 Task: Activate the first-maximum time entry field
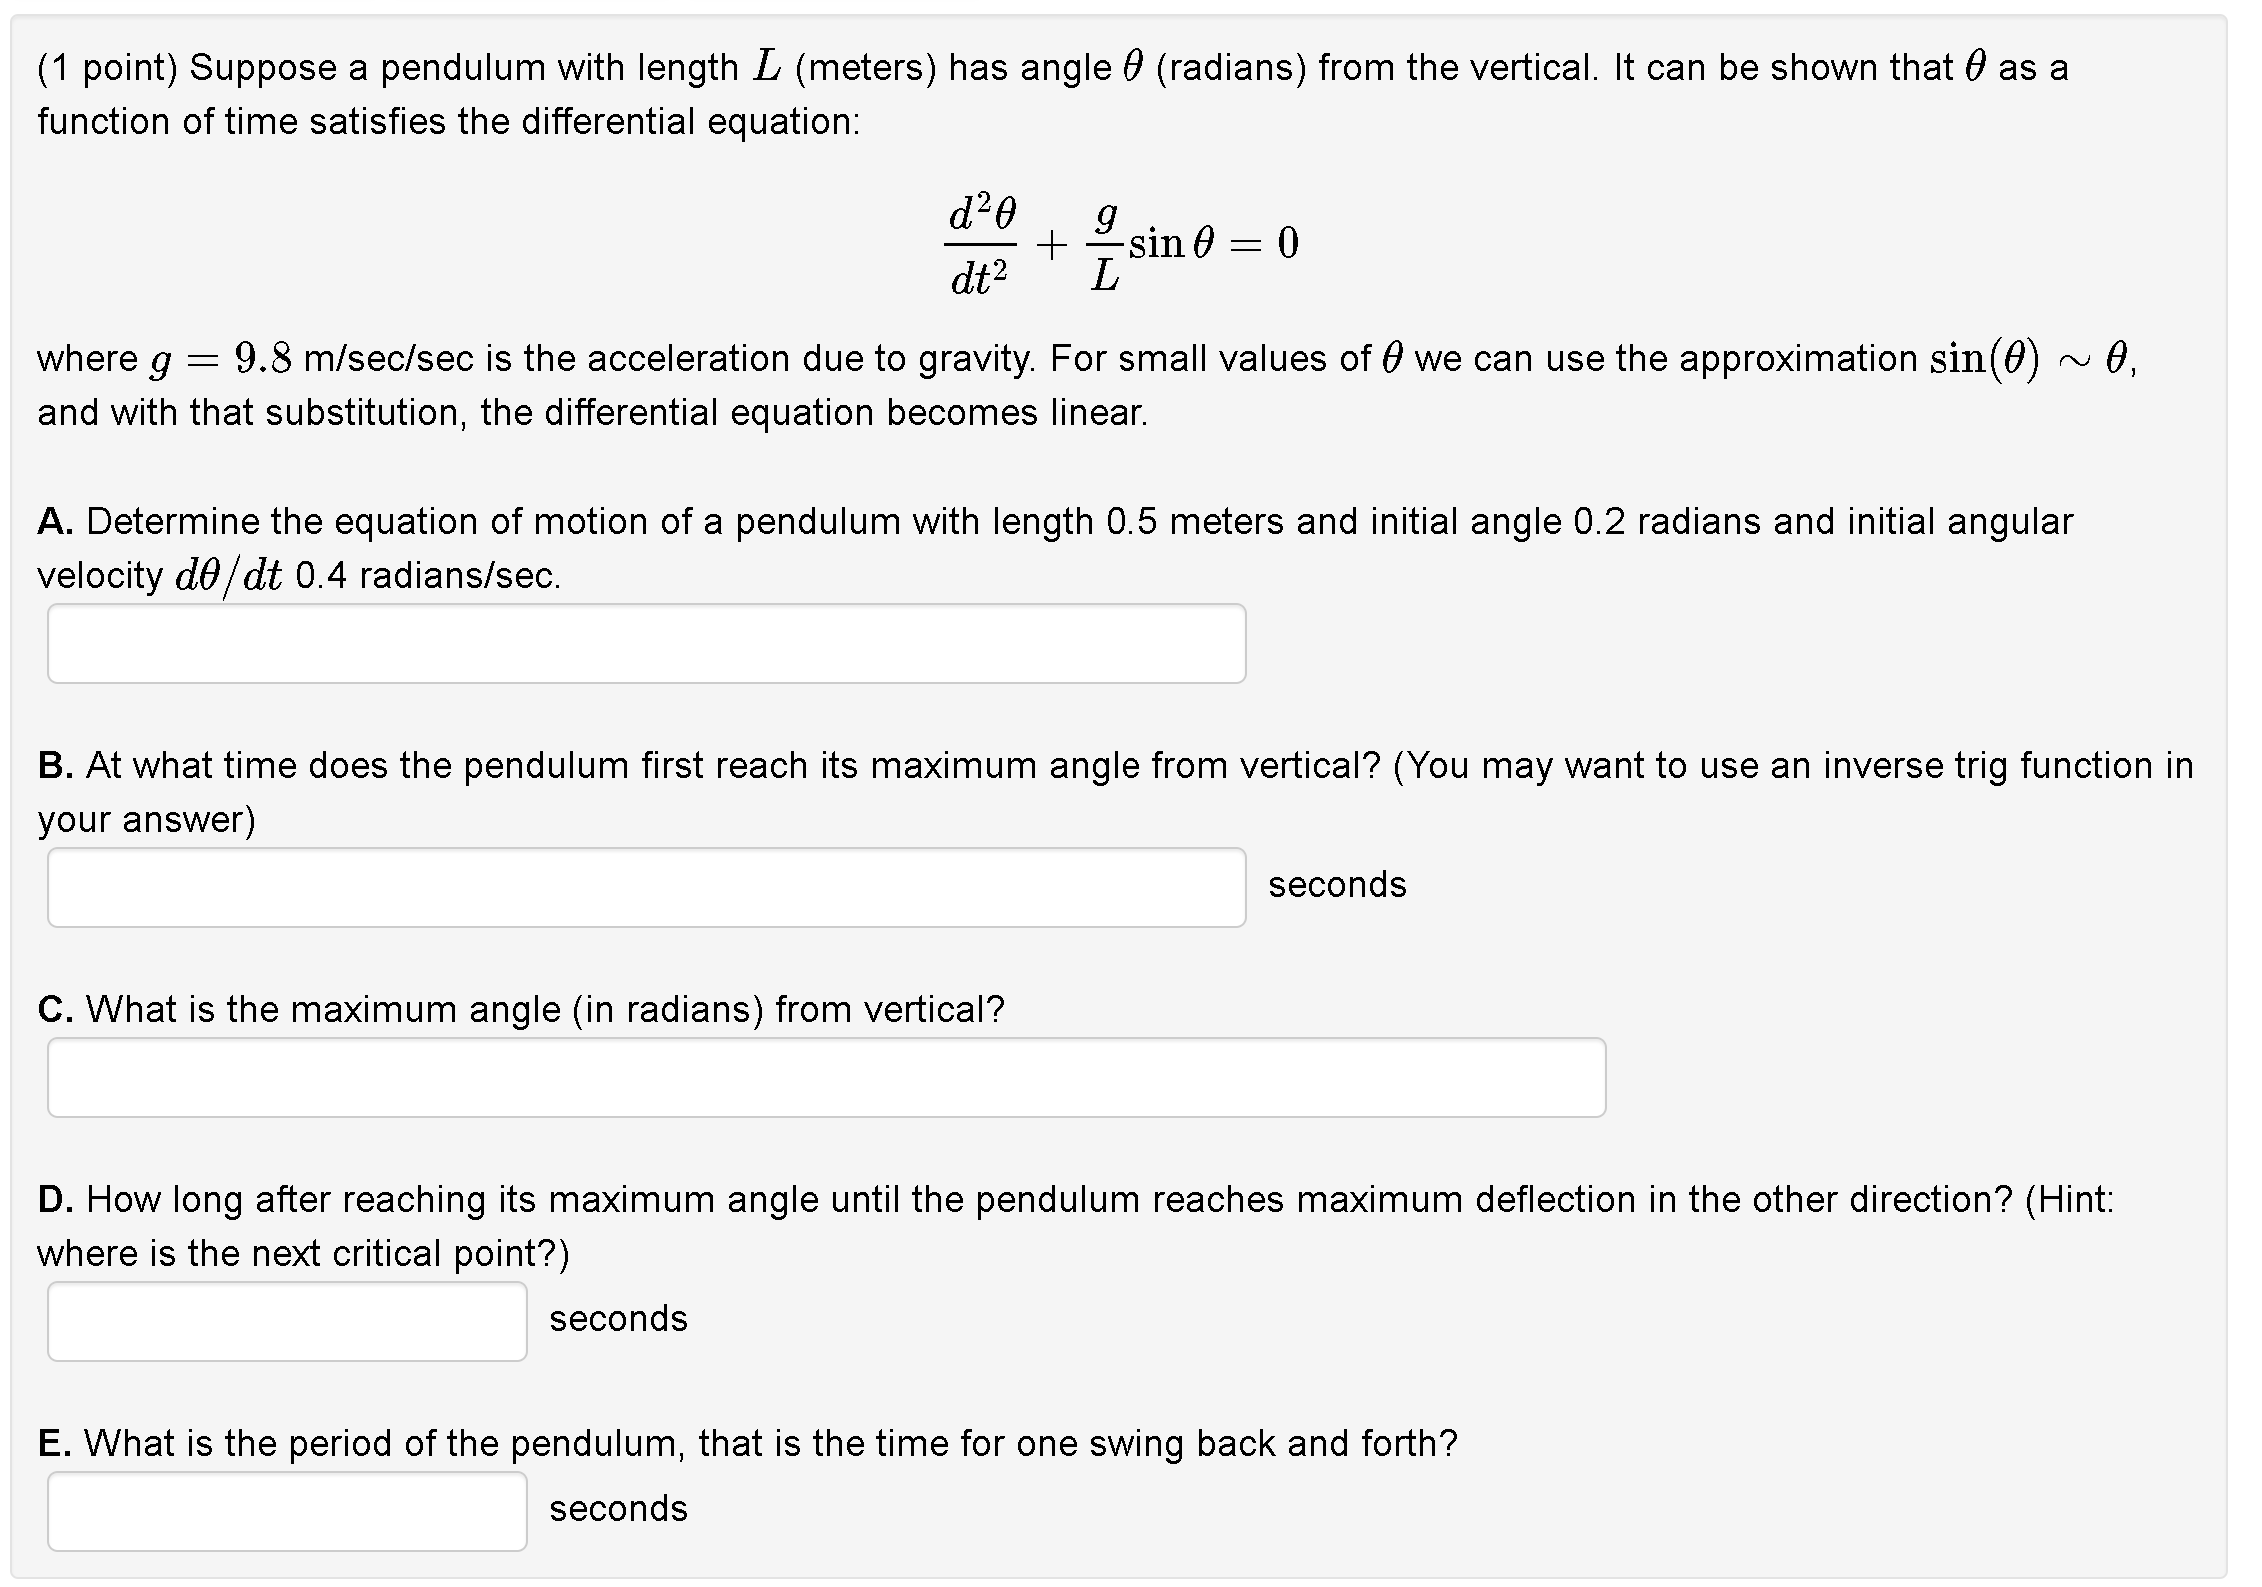point(645,887)
